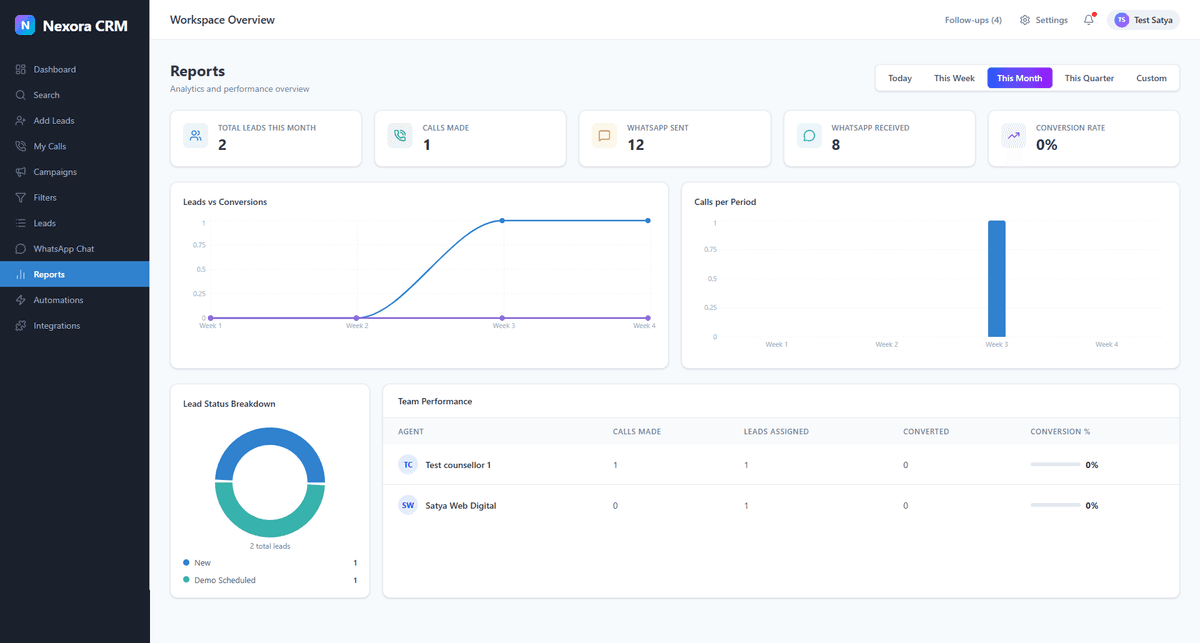Screen dimensions: 1200x643
Task: Click the Search magnifier icon in sidebar
Action: click(21, 95)
